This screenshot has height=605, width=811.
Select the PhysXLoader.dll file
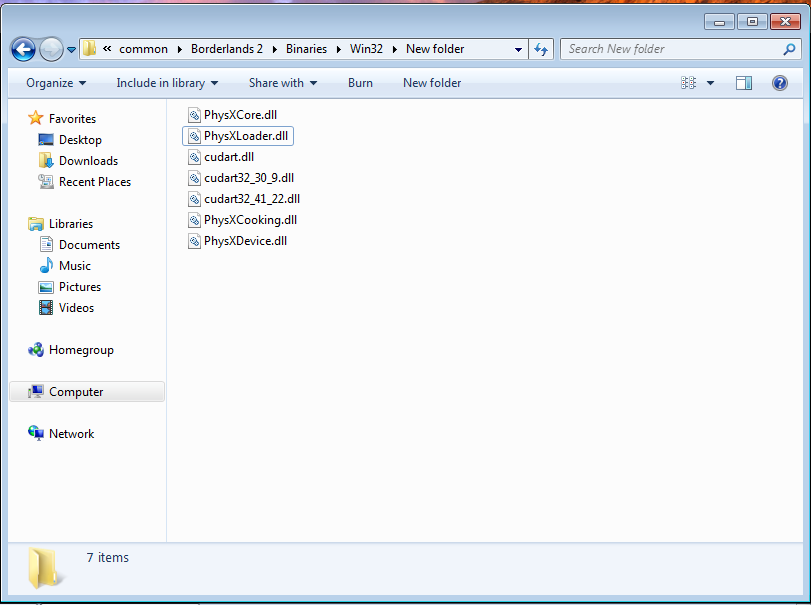(238, 136)
